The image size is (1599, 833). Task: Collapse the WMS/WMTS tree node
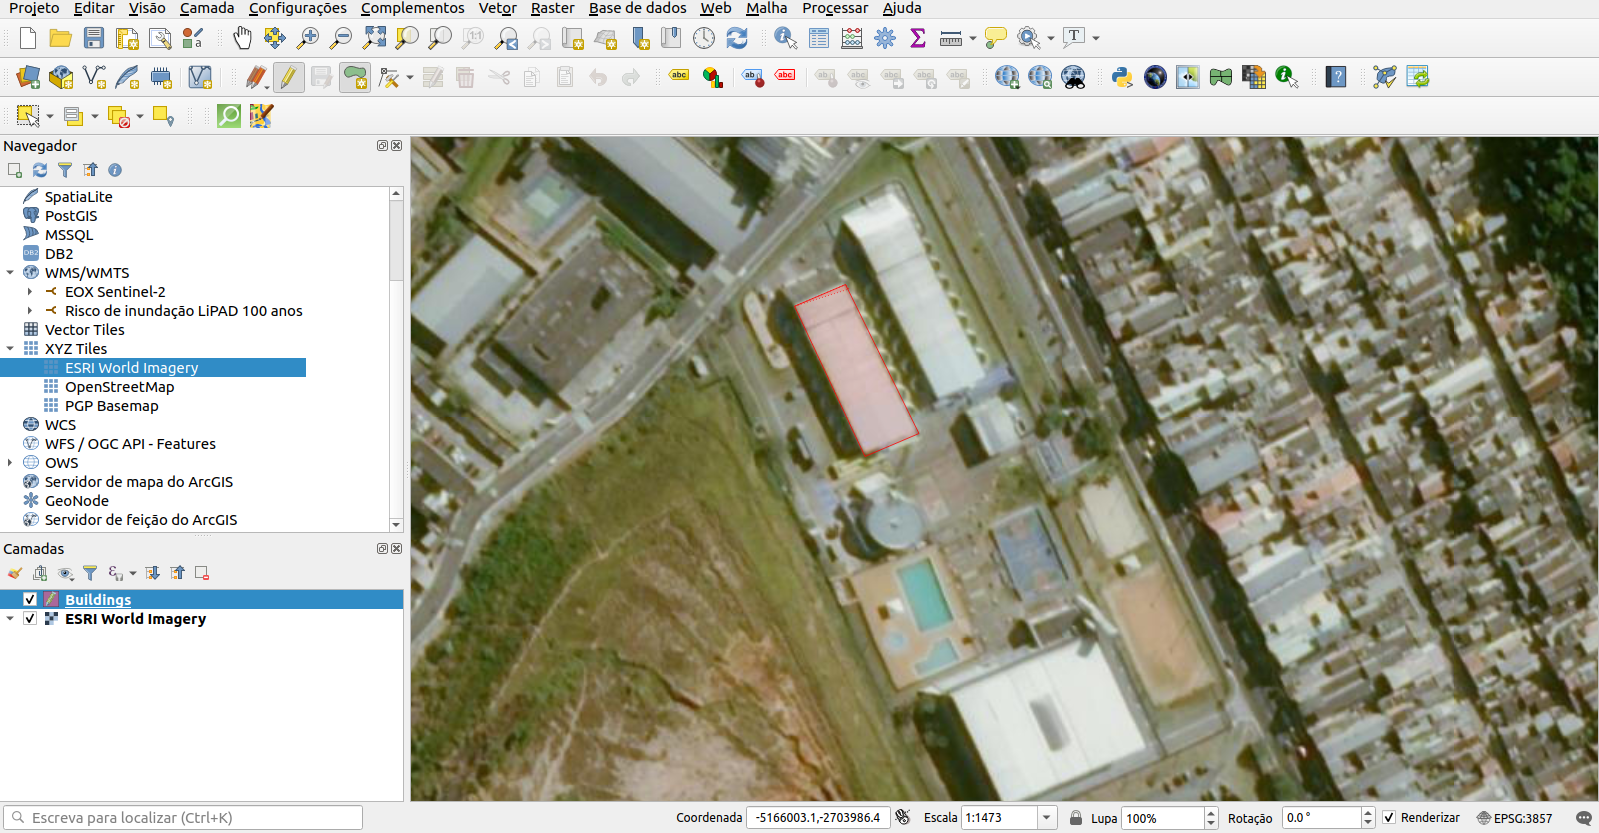[10, 272]
